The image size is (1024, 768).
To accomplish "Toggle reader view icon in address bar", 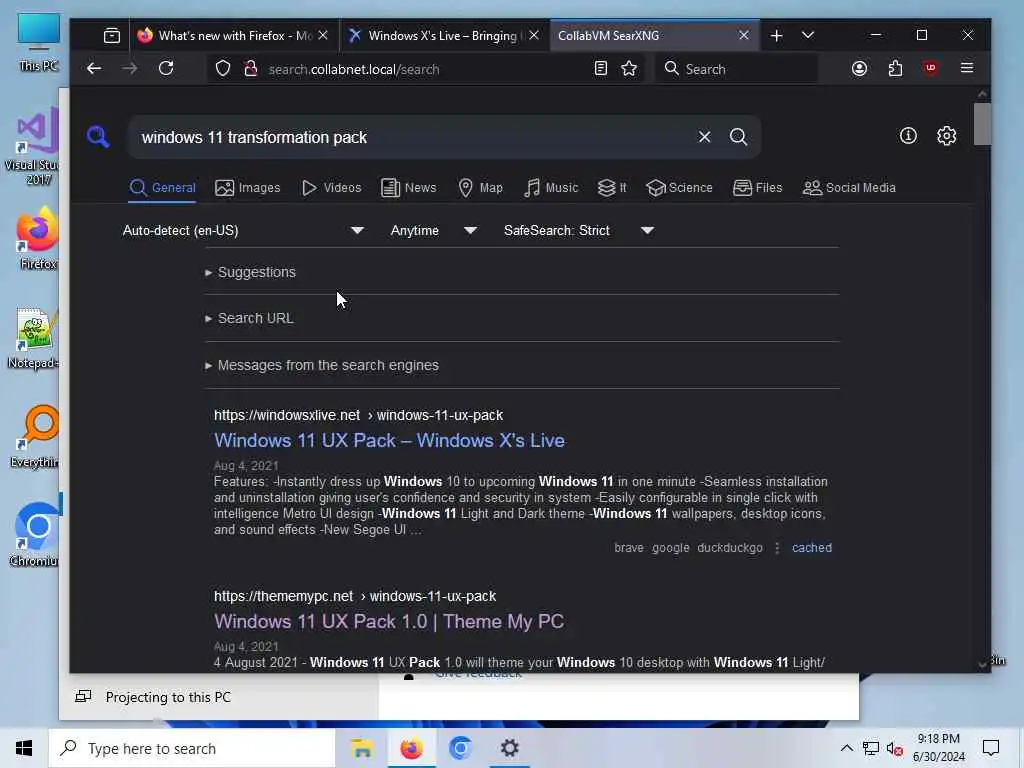I will pos(601,69).
